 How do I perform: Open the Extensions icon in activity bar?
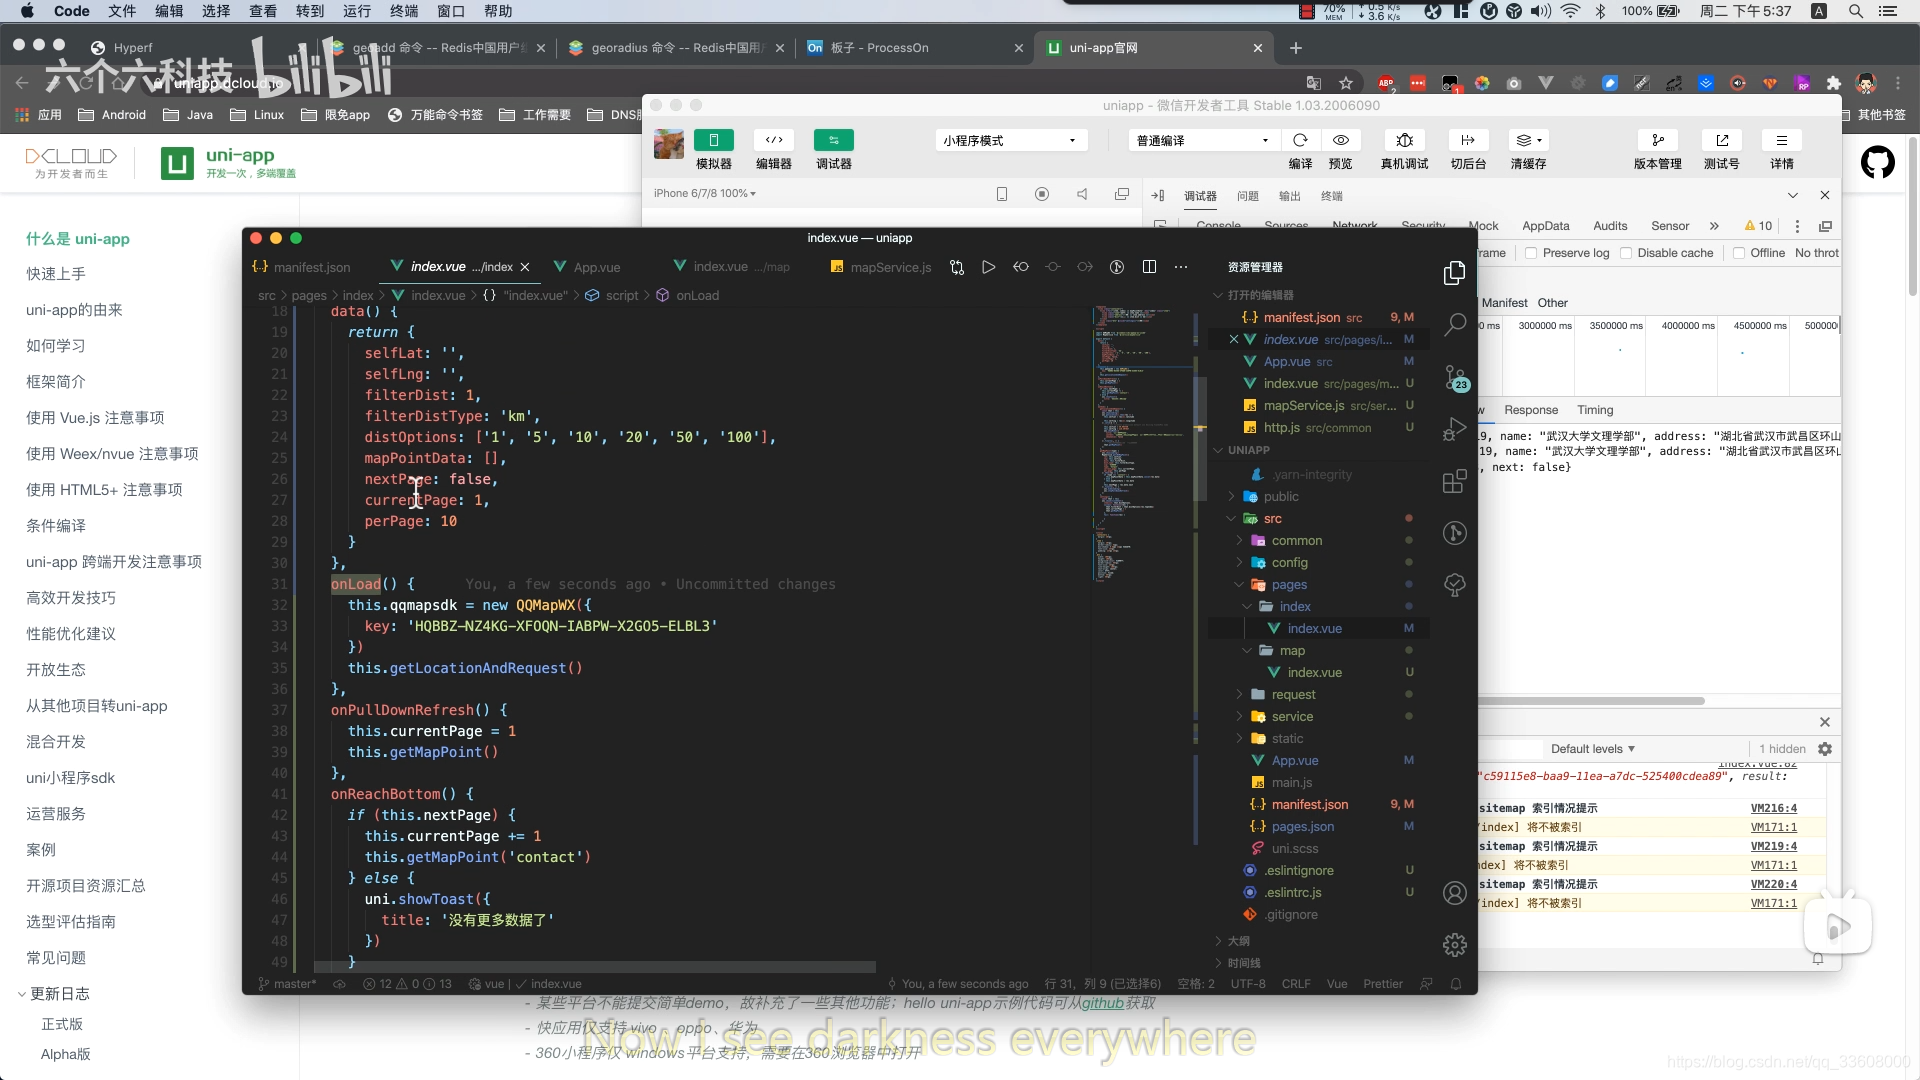(1455, 482)
